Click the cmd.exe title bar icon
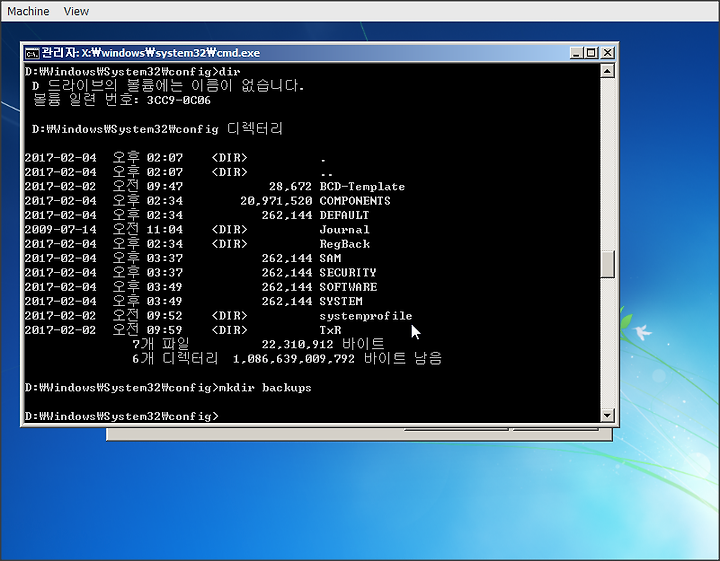 point(32,53)
